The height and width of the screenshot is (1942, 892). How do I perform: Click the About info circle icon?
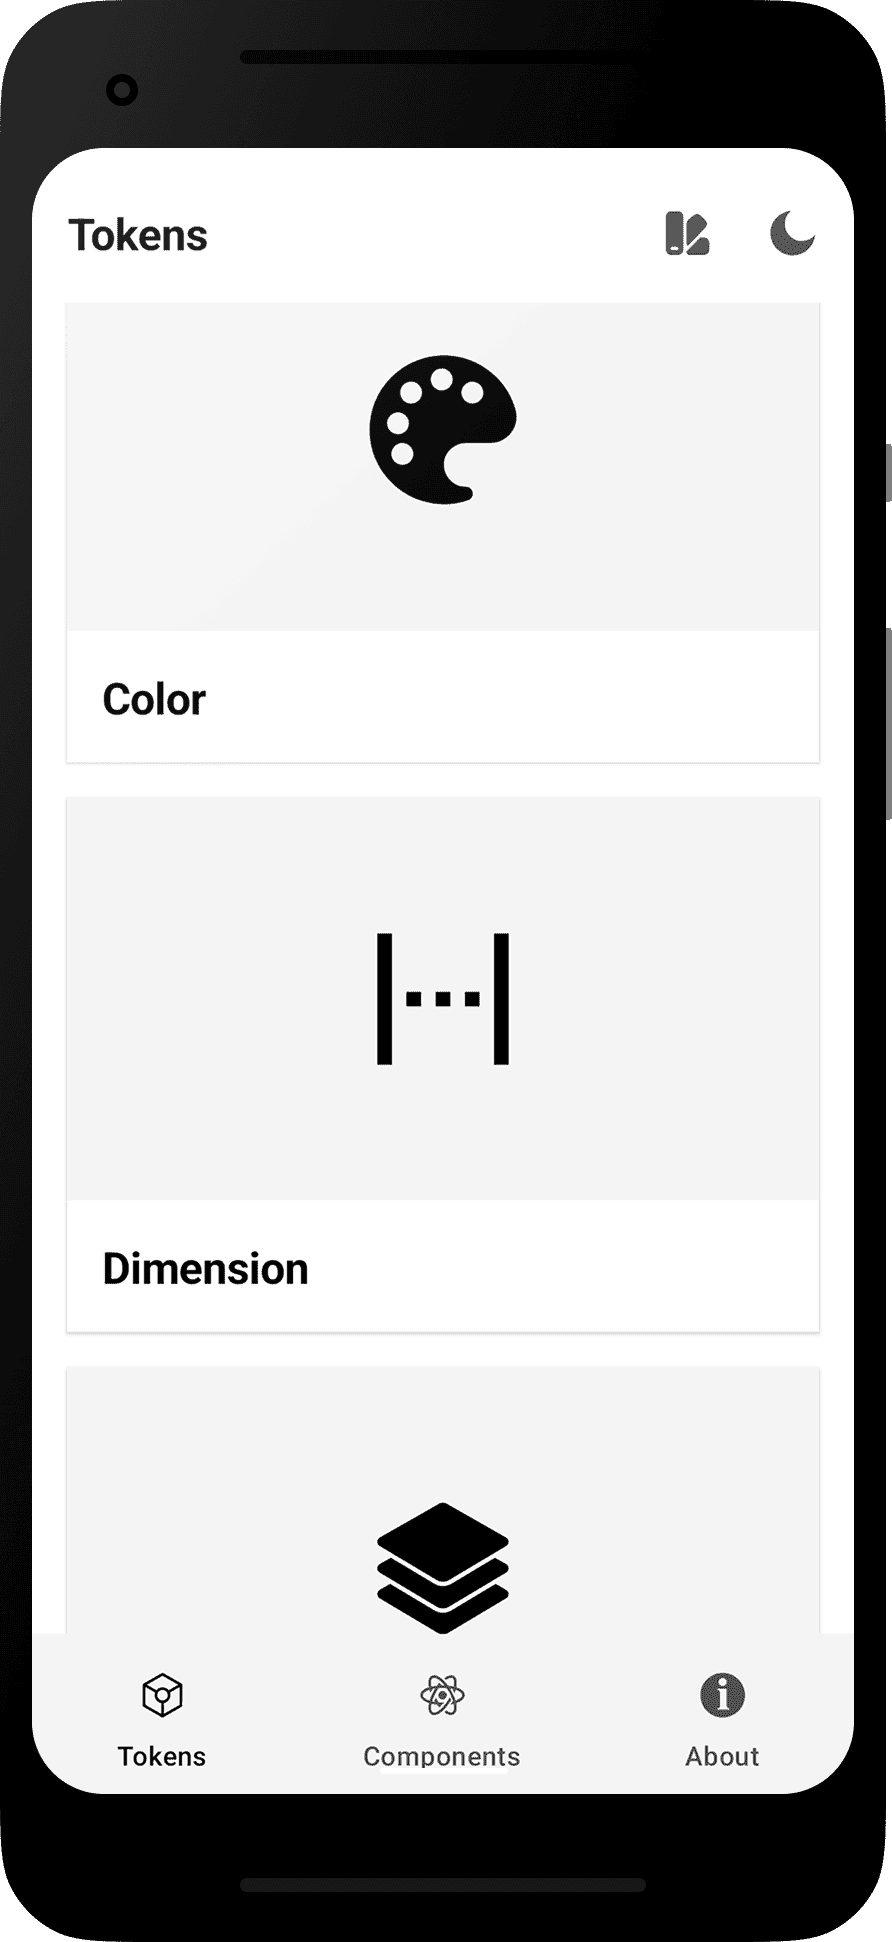722,1696
